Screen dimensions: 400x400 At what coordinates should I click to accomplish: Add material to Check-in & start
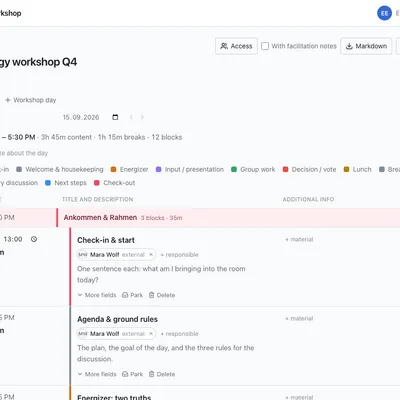pos(299,239)
